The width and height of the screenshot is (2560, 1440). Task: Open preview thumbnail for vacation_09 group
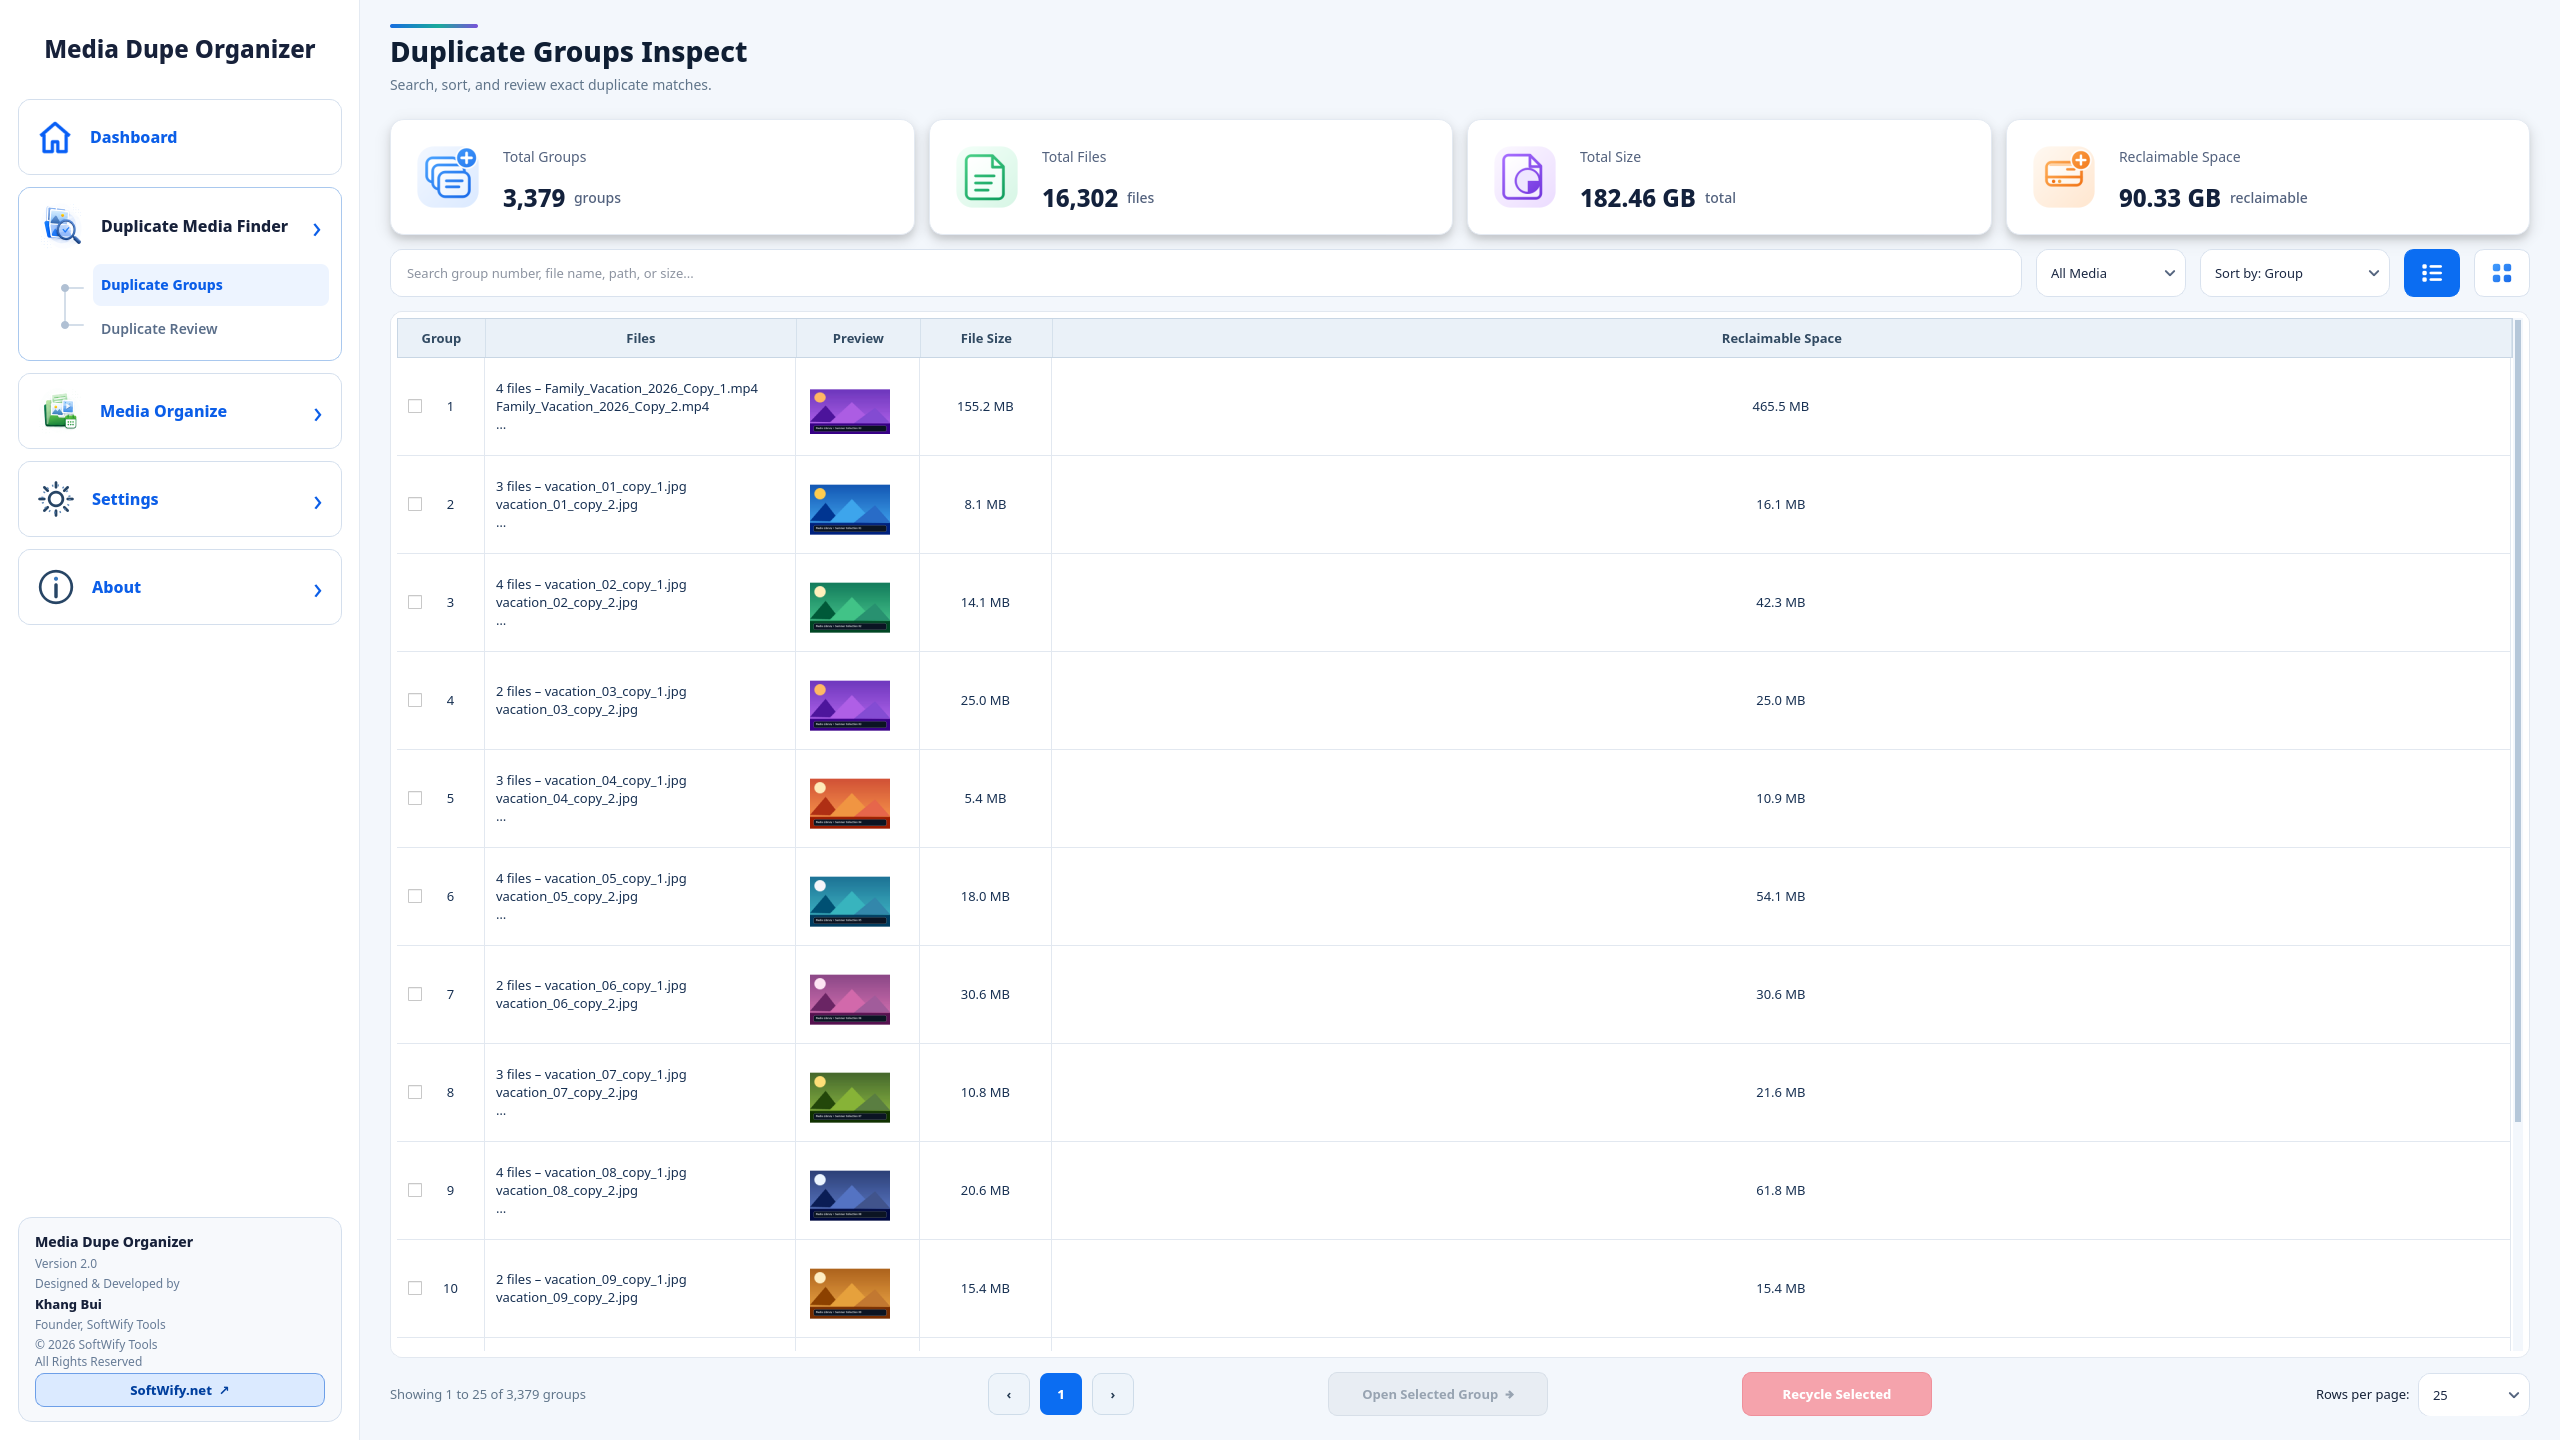(x=849, y=1293)
